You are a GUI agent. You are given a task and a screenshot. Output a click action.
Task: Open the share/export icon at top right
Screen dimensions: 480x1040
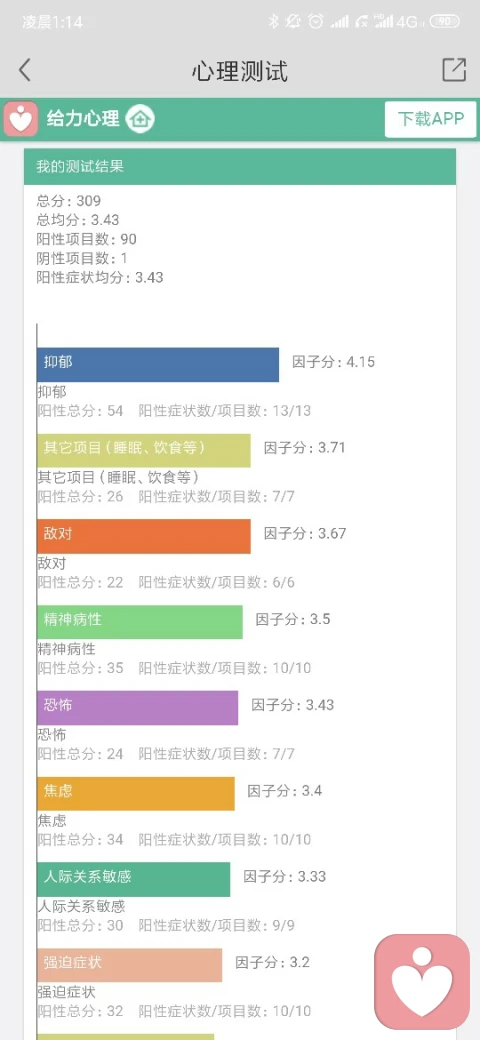(454, 70)
